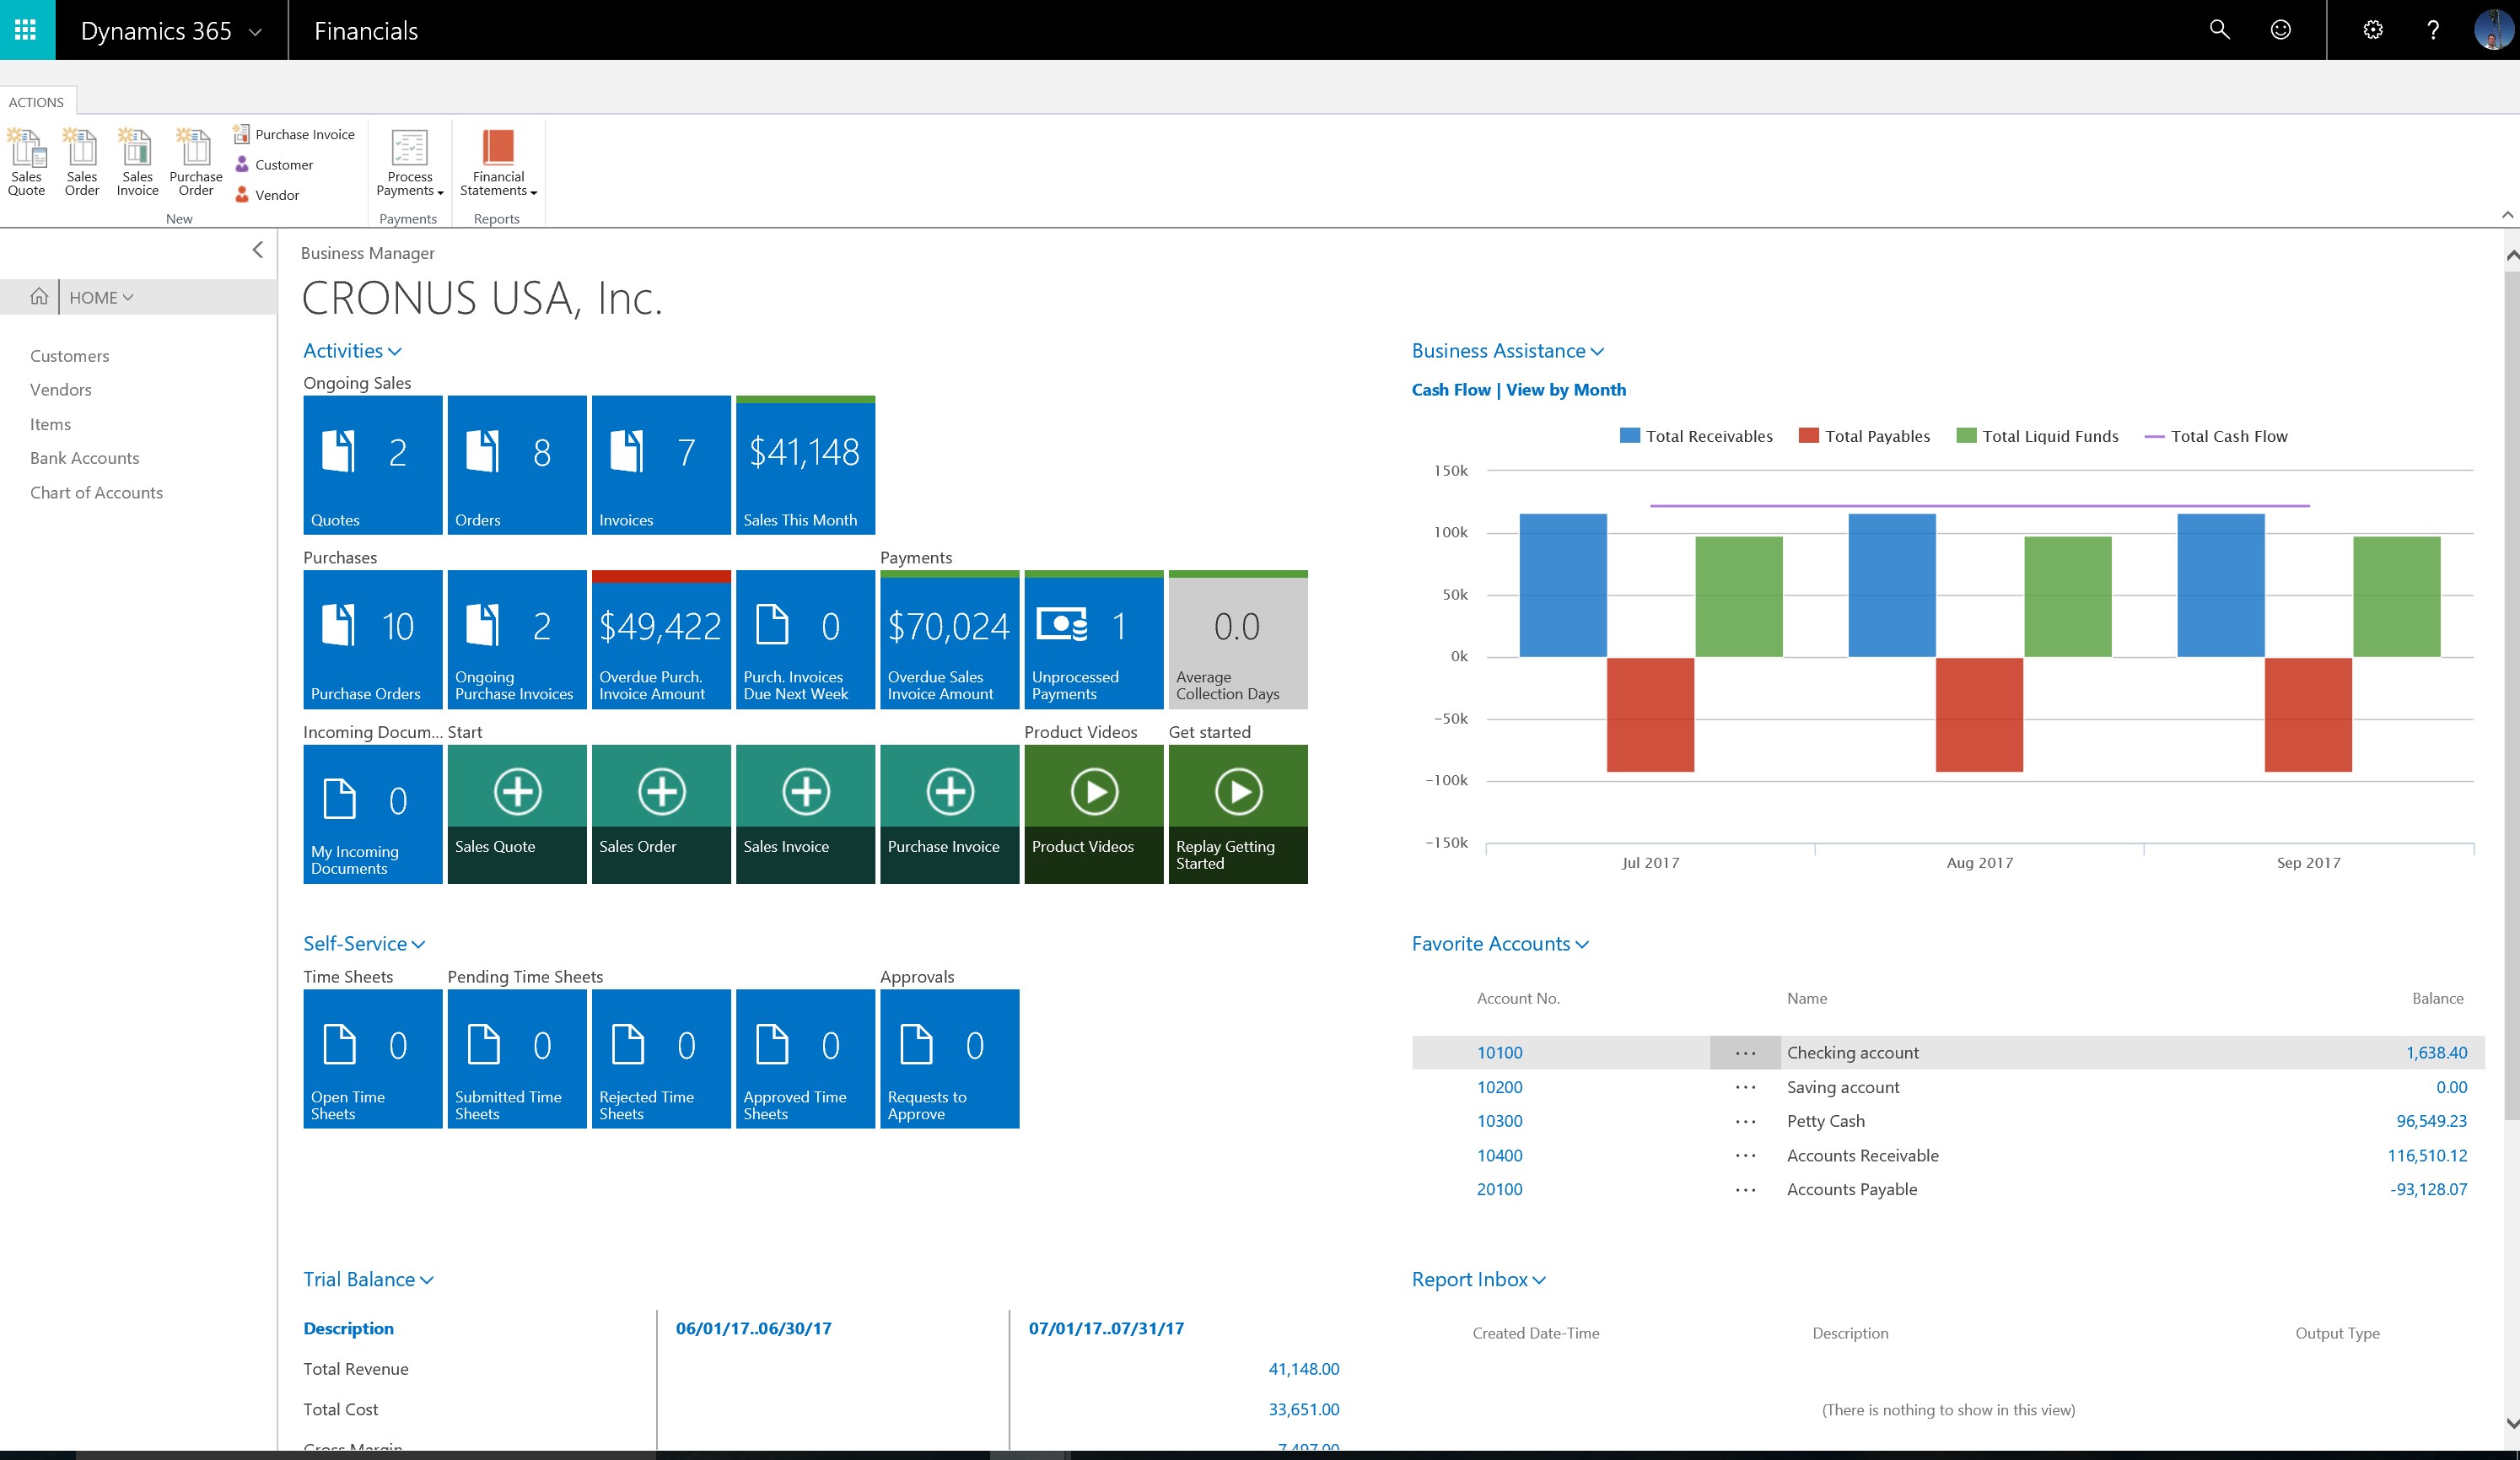Click the smiley feedback icon
This screenshot has width=2520, height=1460.
coord(2280,30)
